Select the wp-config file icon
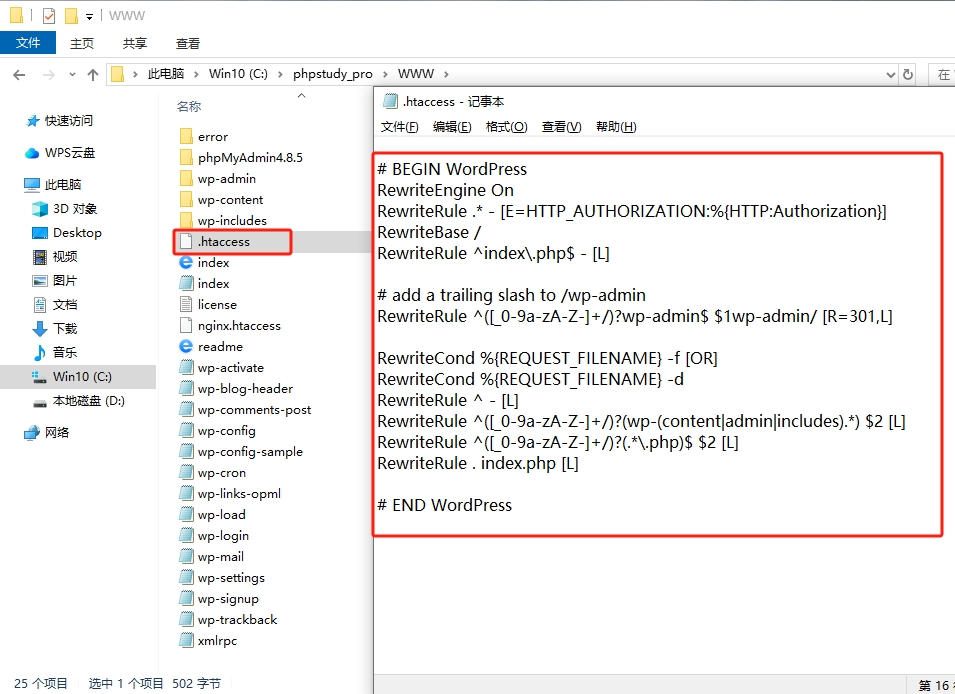The image size is (955, 694). (186, 430)
